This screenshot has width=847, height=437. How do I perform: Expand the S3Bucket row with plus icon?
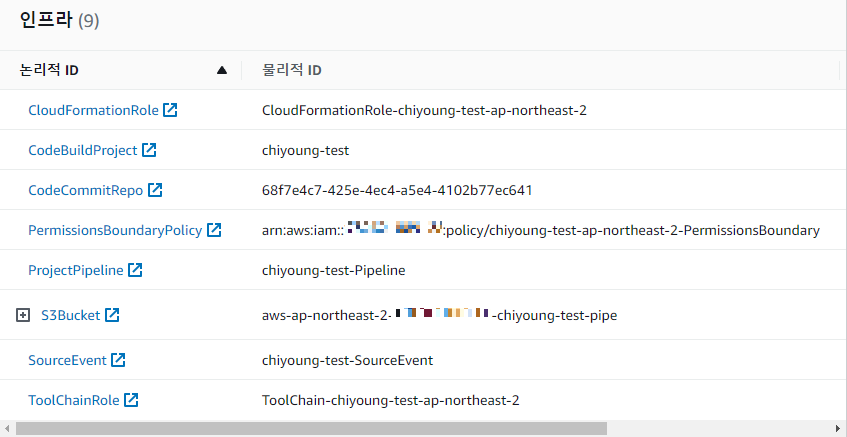tap(23, 315)
